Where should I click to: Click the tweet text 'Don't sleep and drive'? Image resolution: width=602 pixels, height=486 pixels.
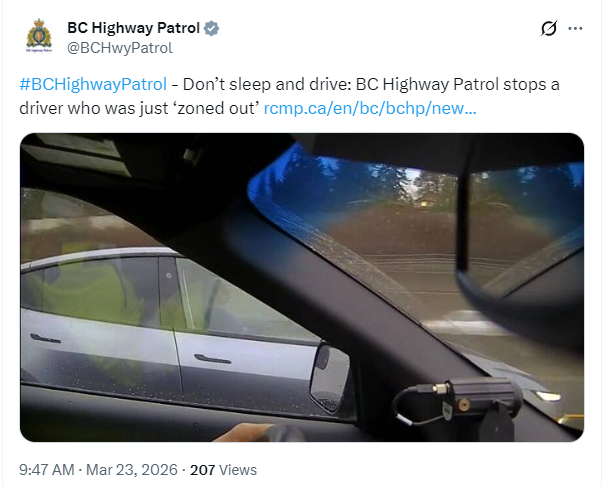tap(265, 84)
